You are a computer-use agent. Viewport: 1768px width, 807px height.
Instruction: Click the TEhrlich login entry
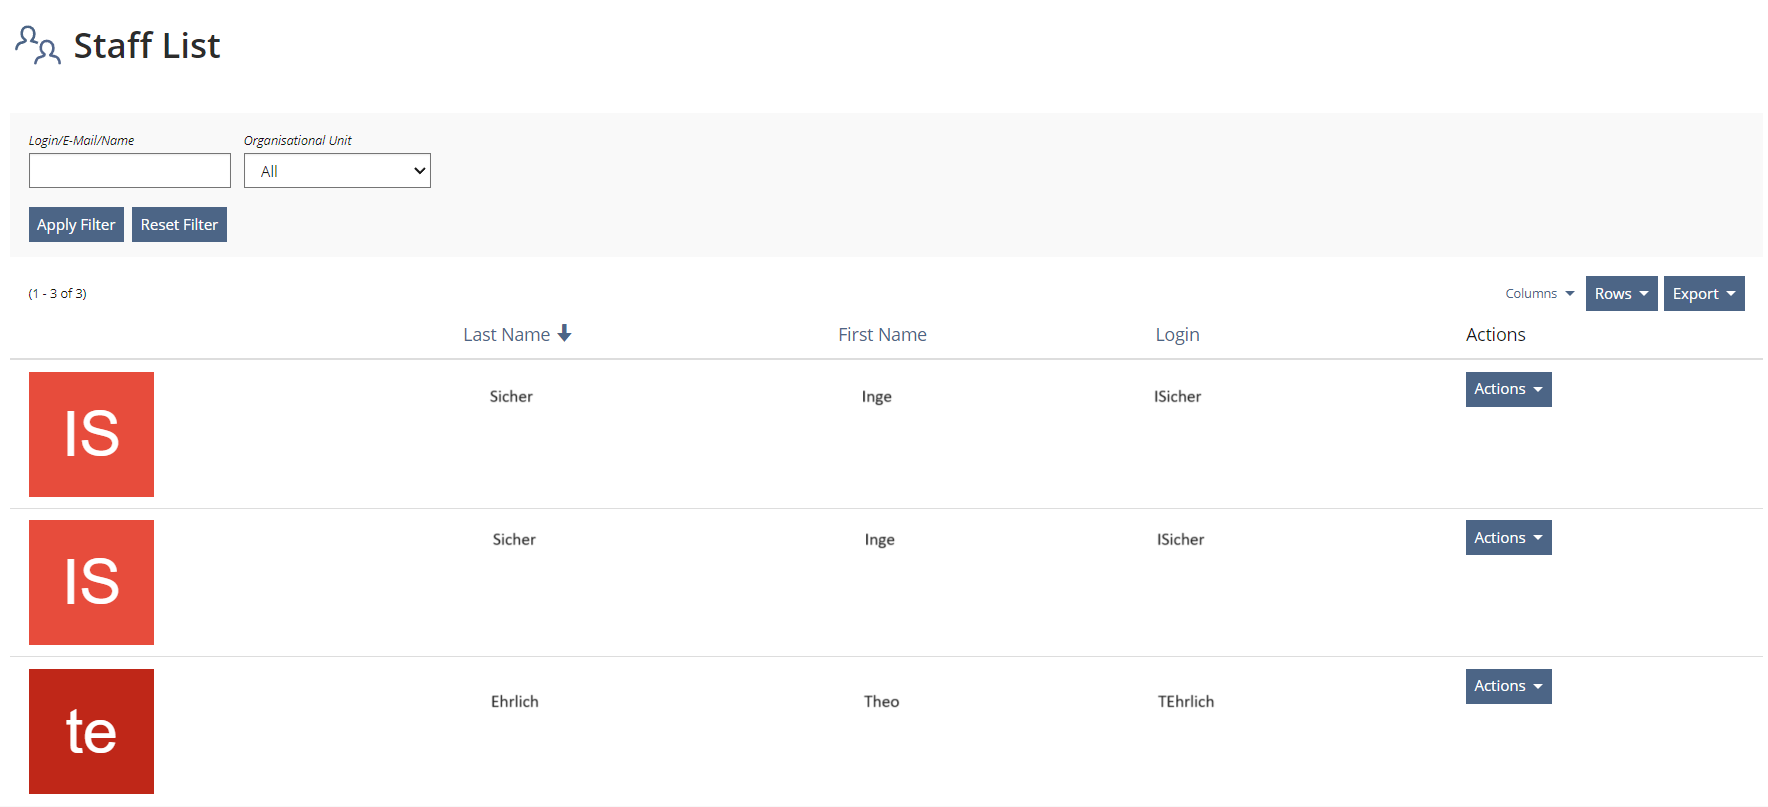1186,701
